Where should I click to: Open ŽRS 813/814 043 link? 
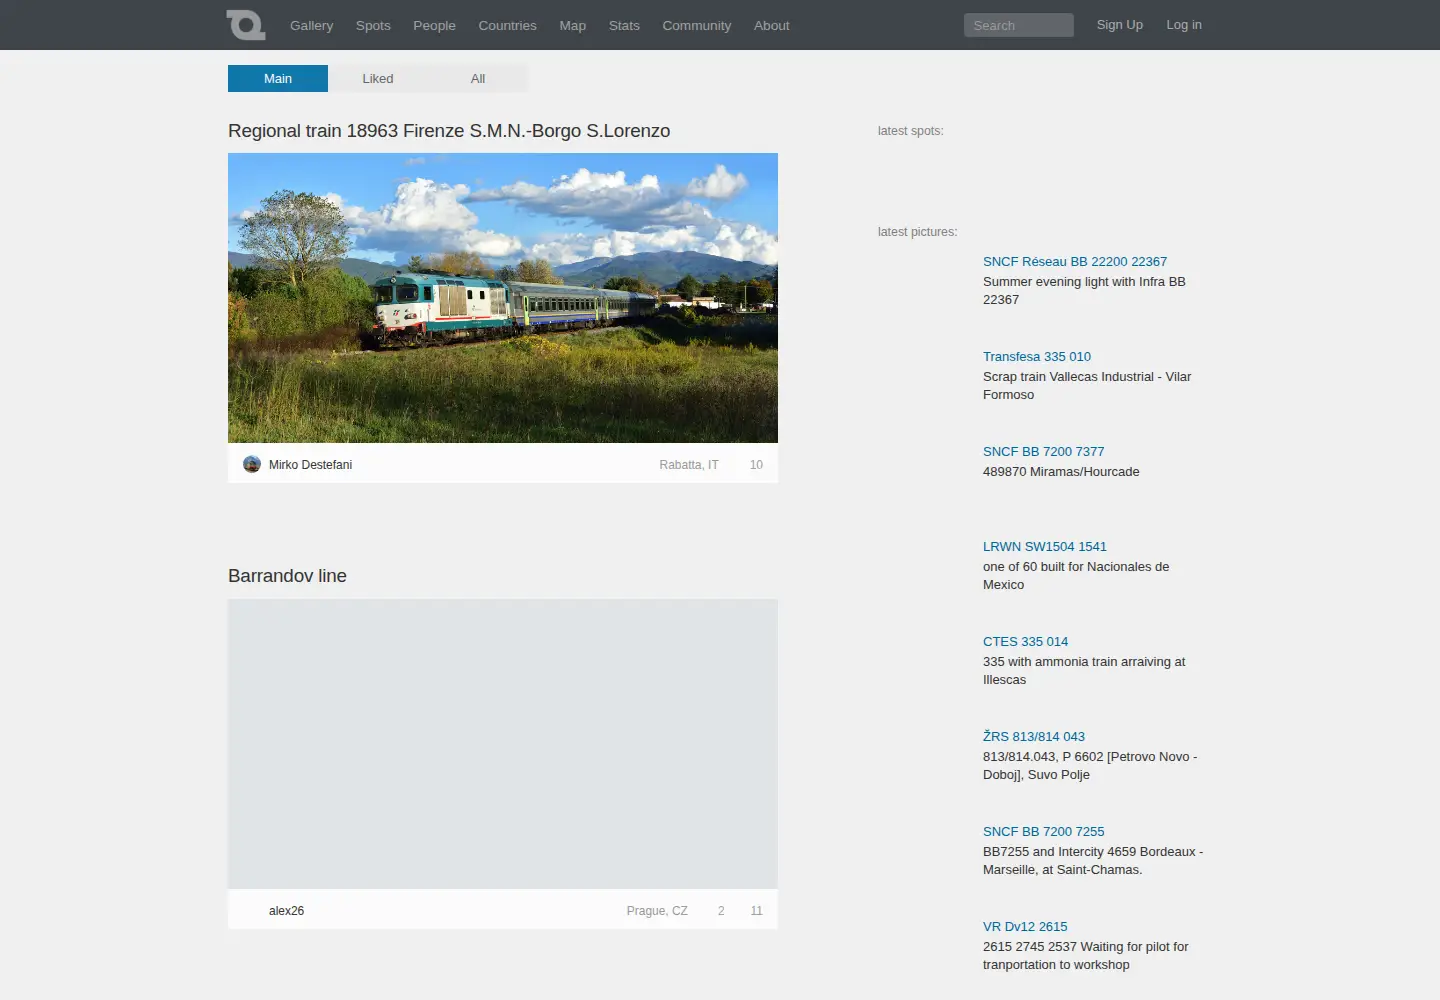[1034, 737]
